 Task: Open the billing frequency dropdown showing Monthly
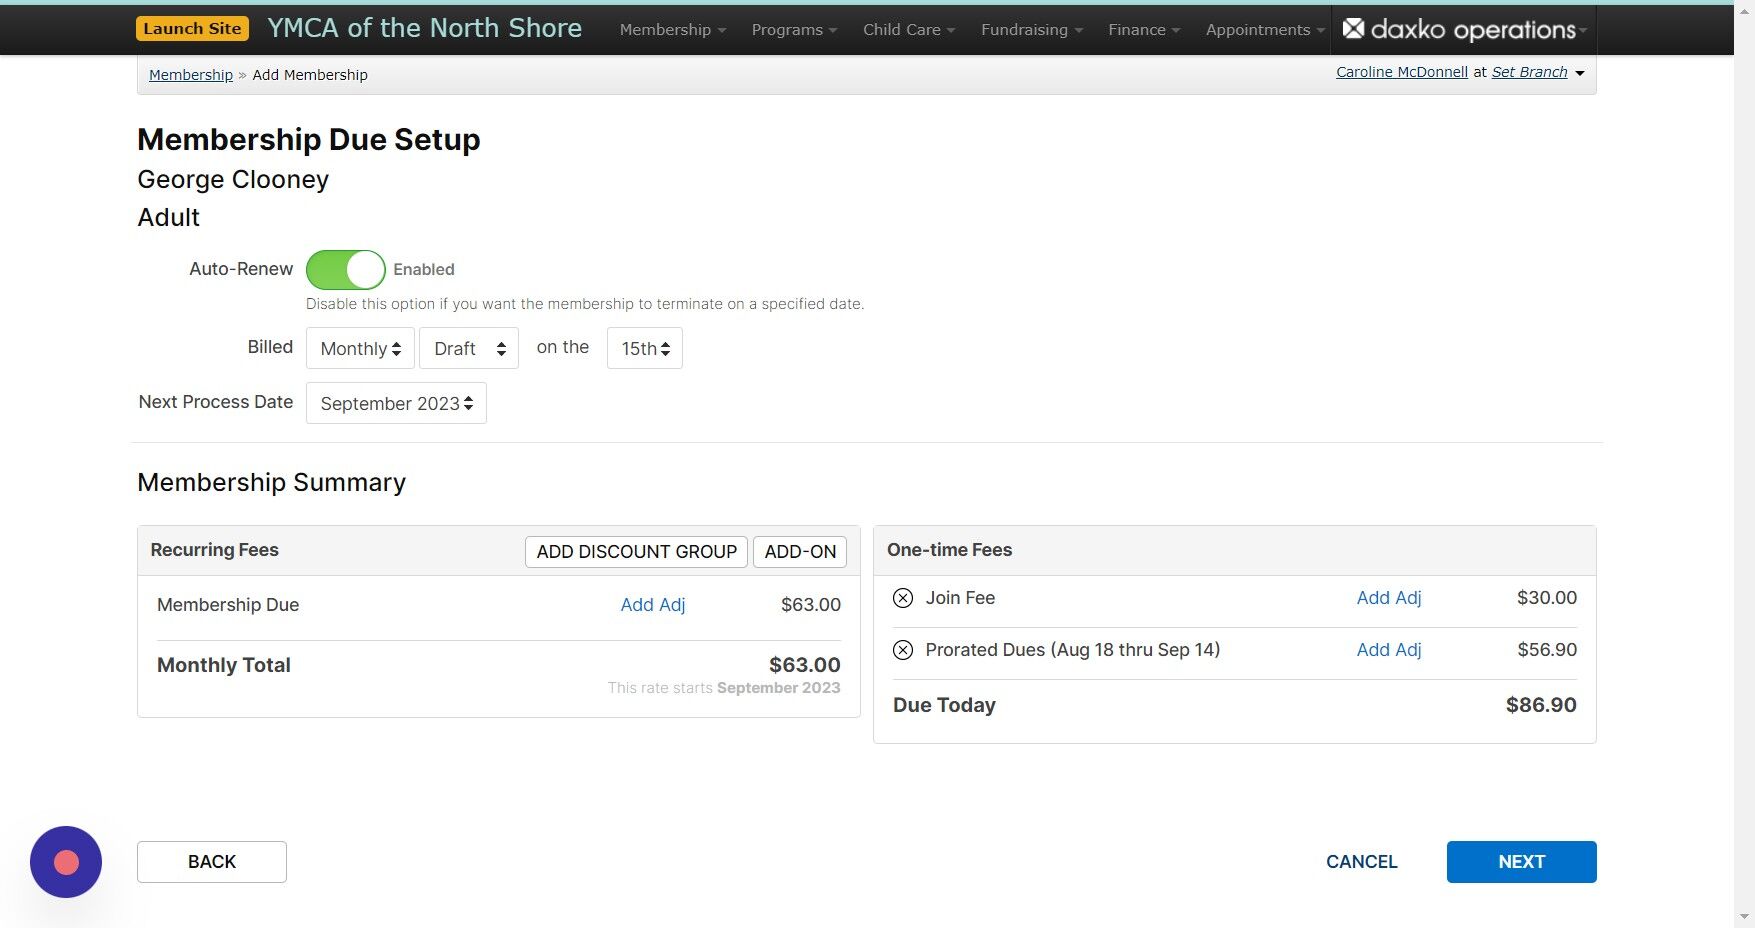pyautogui.click(x=359, y=348)
